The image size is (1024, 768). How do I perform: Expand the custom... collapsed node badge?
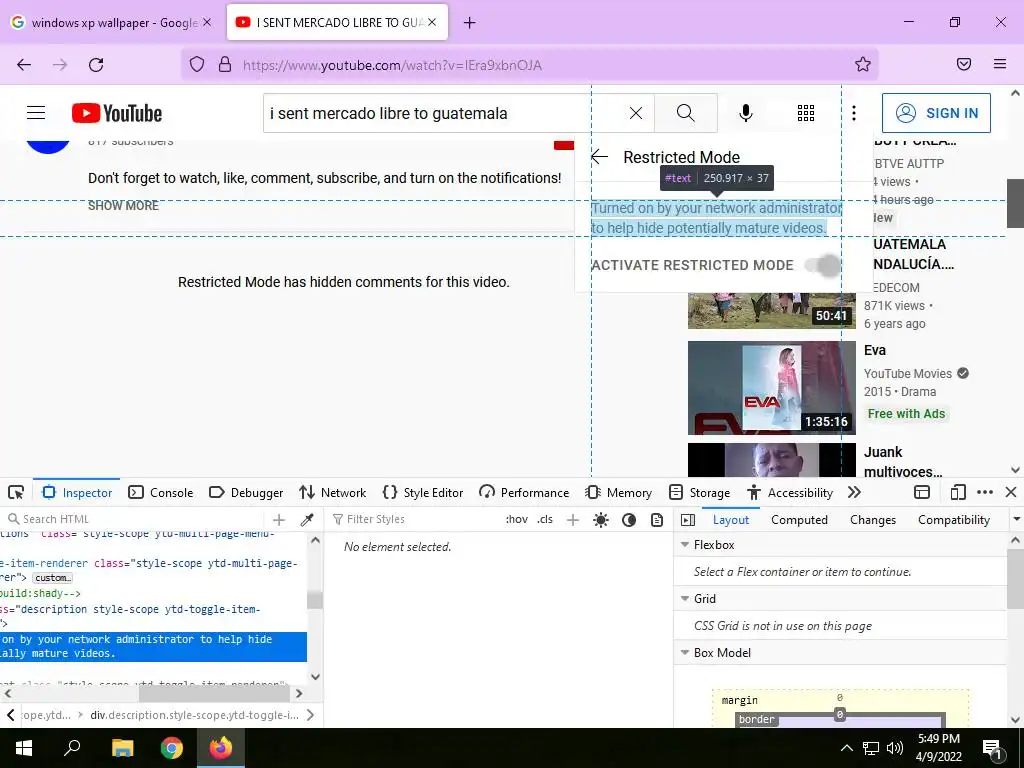tap(52, 578)
